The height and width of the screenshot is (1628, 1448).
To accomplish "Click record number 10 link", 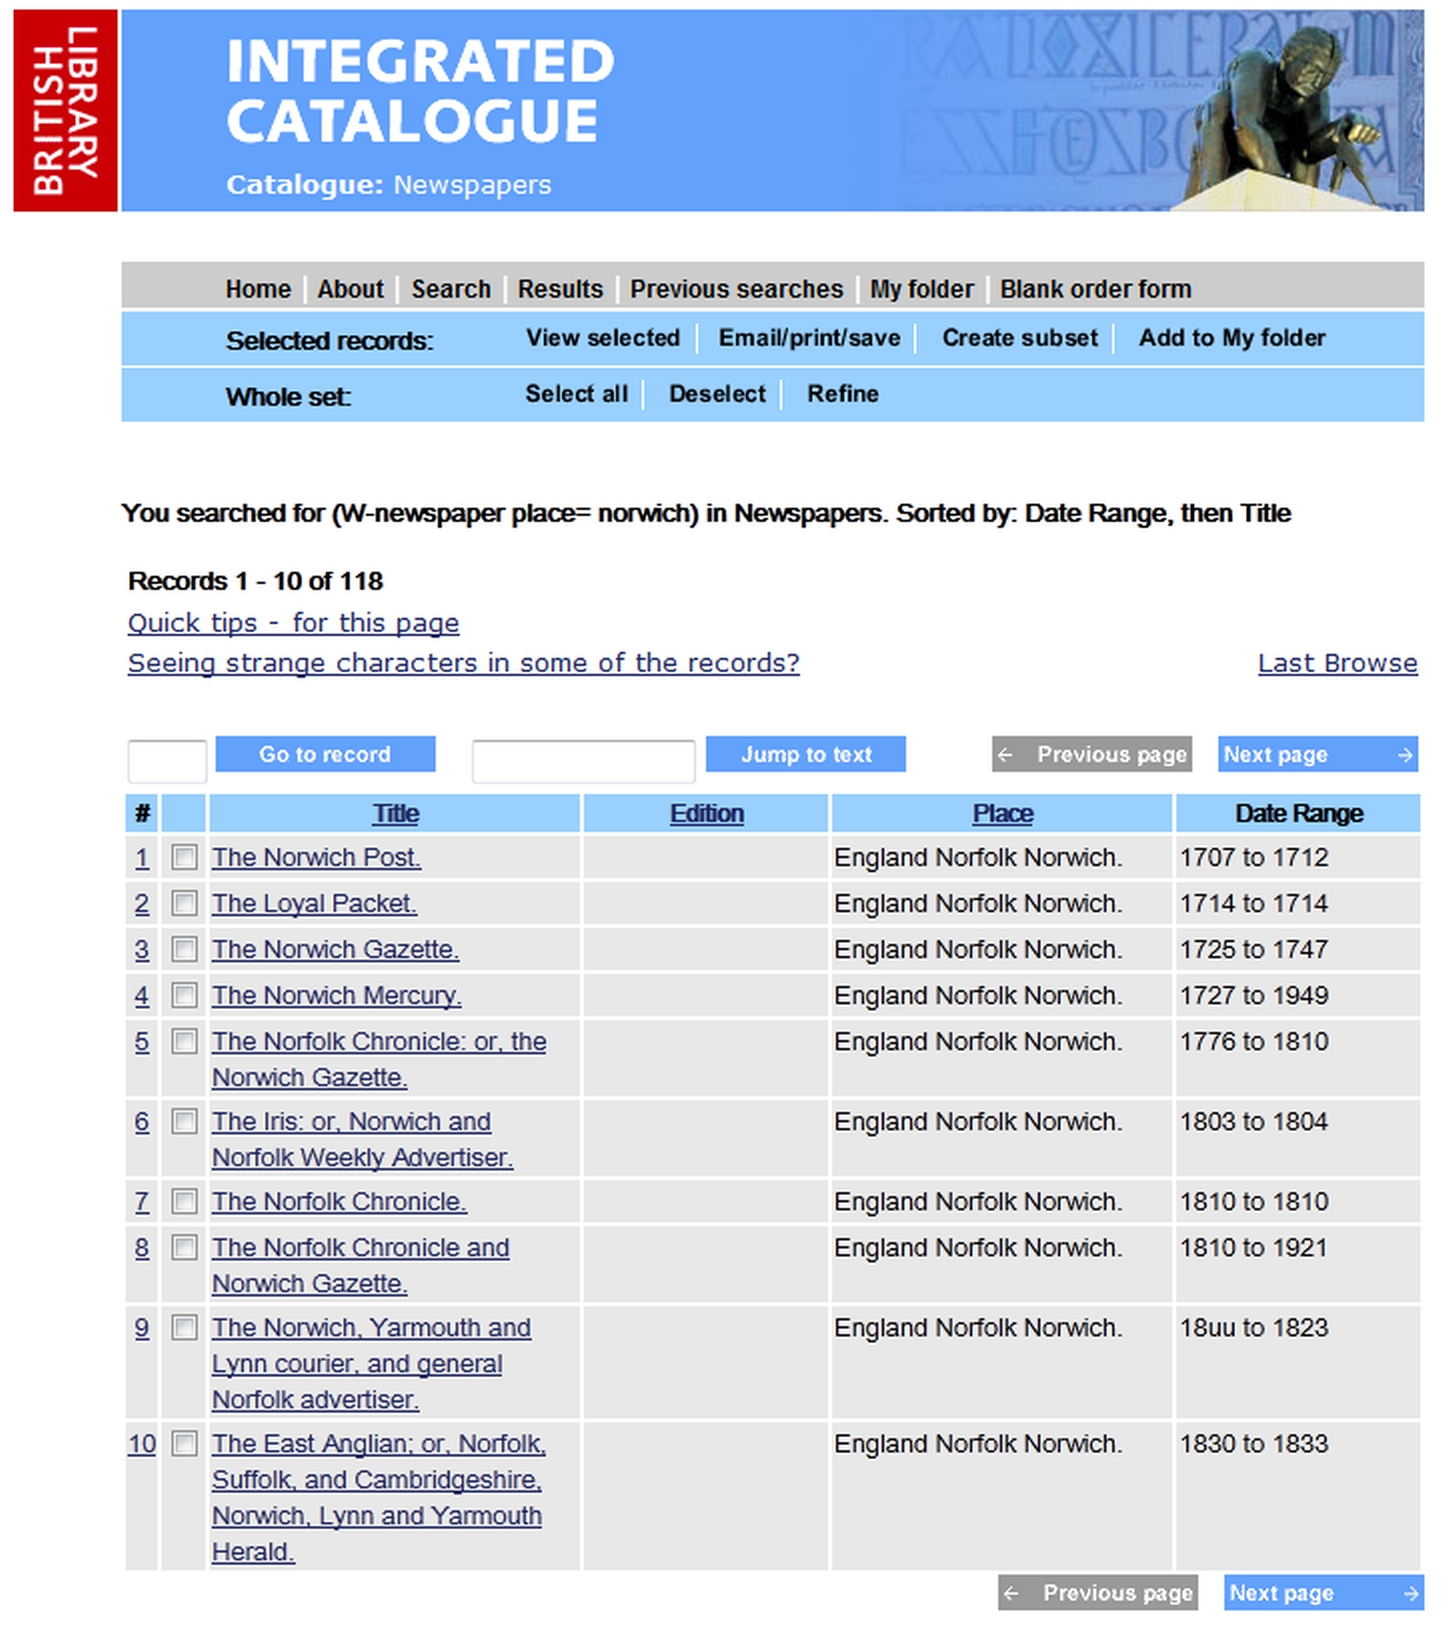I will point(142,1443).
